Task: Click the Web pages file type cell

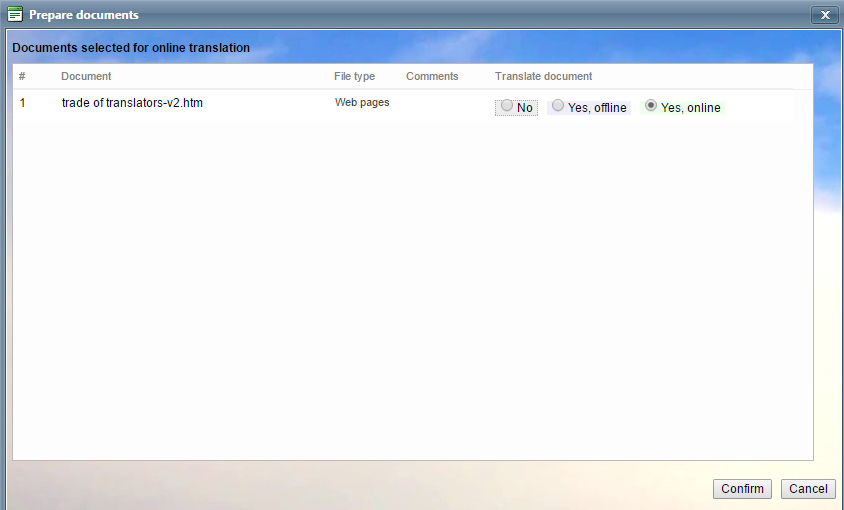Action: (x=362, y=102)
